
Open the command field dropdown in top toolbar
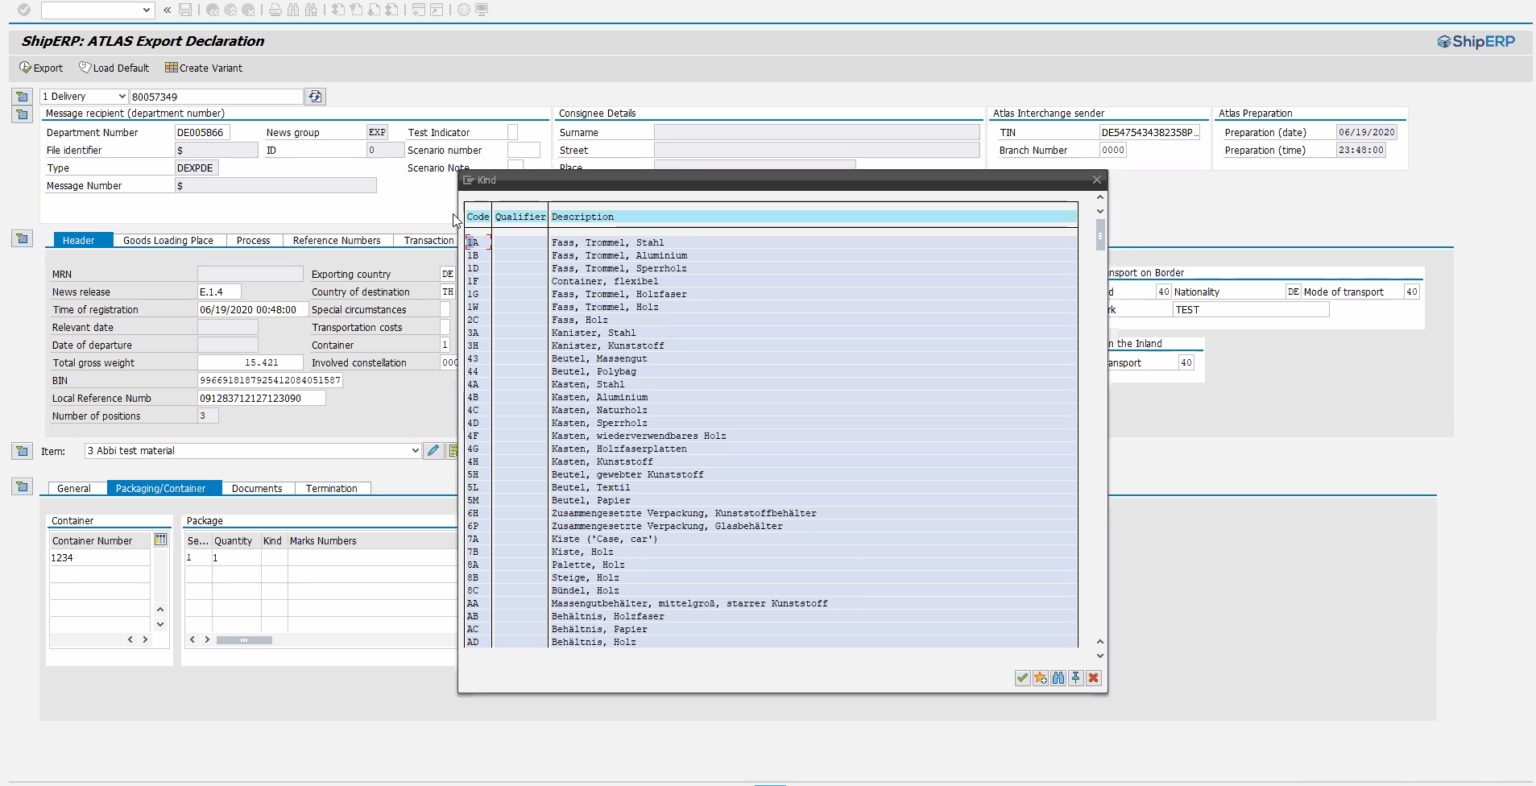(147, 10)
